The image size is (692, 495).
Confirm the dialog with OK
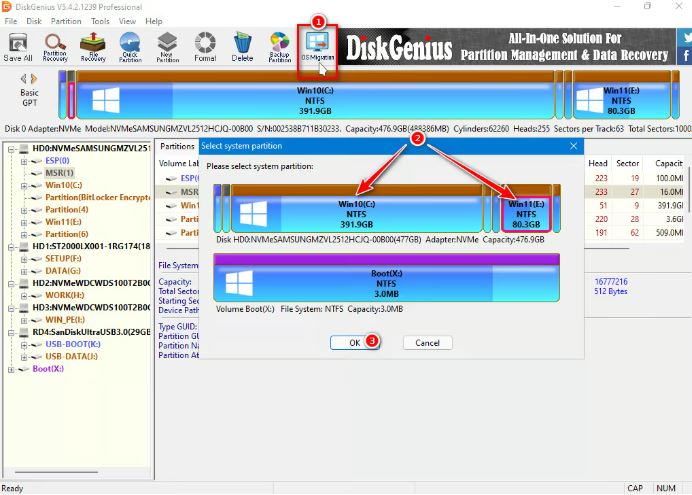pos(354,342)
